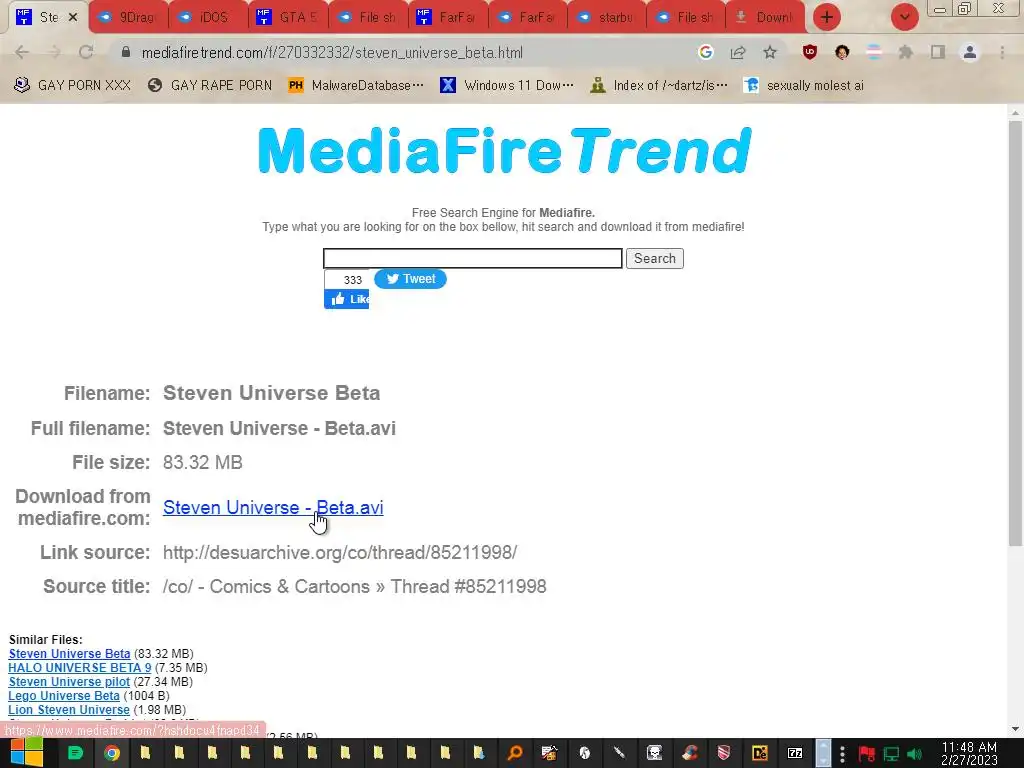The height and width of the screenshot is (768, 1024).
Task: Switch to the iDOS tab
Action: [x=208, y=18]
